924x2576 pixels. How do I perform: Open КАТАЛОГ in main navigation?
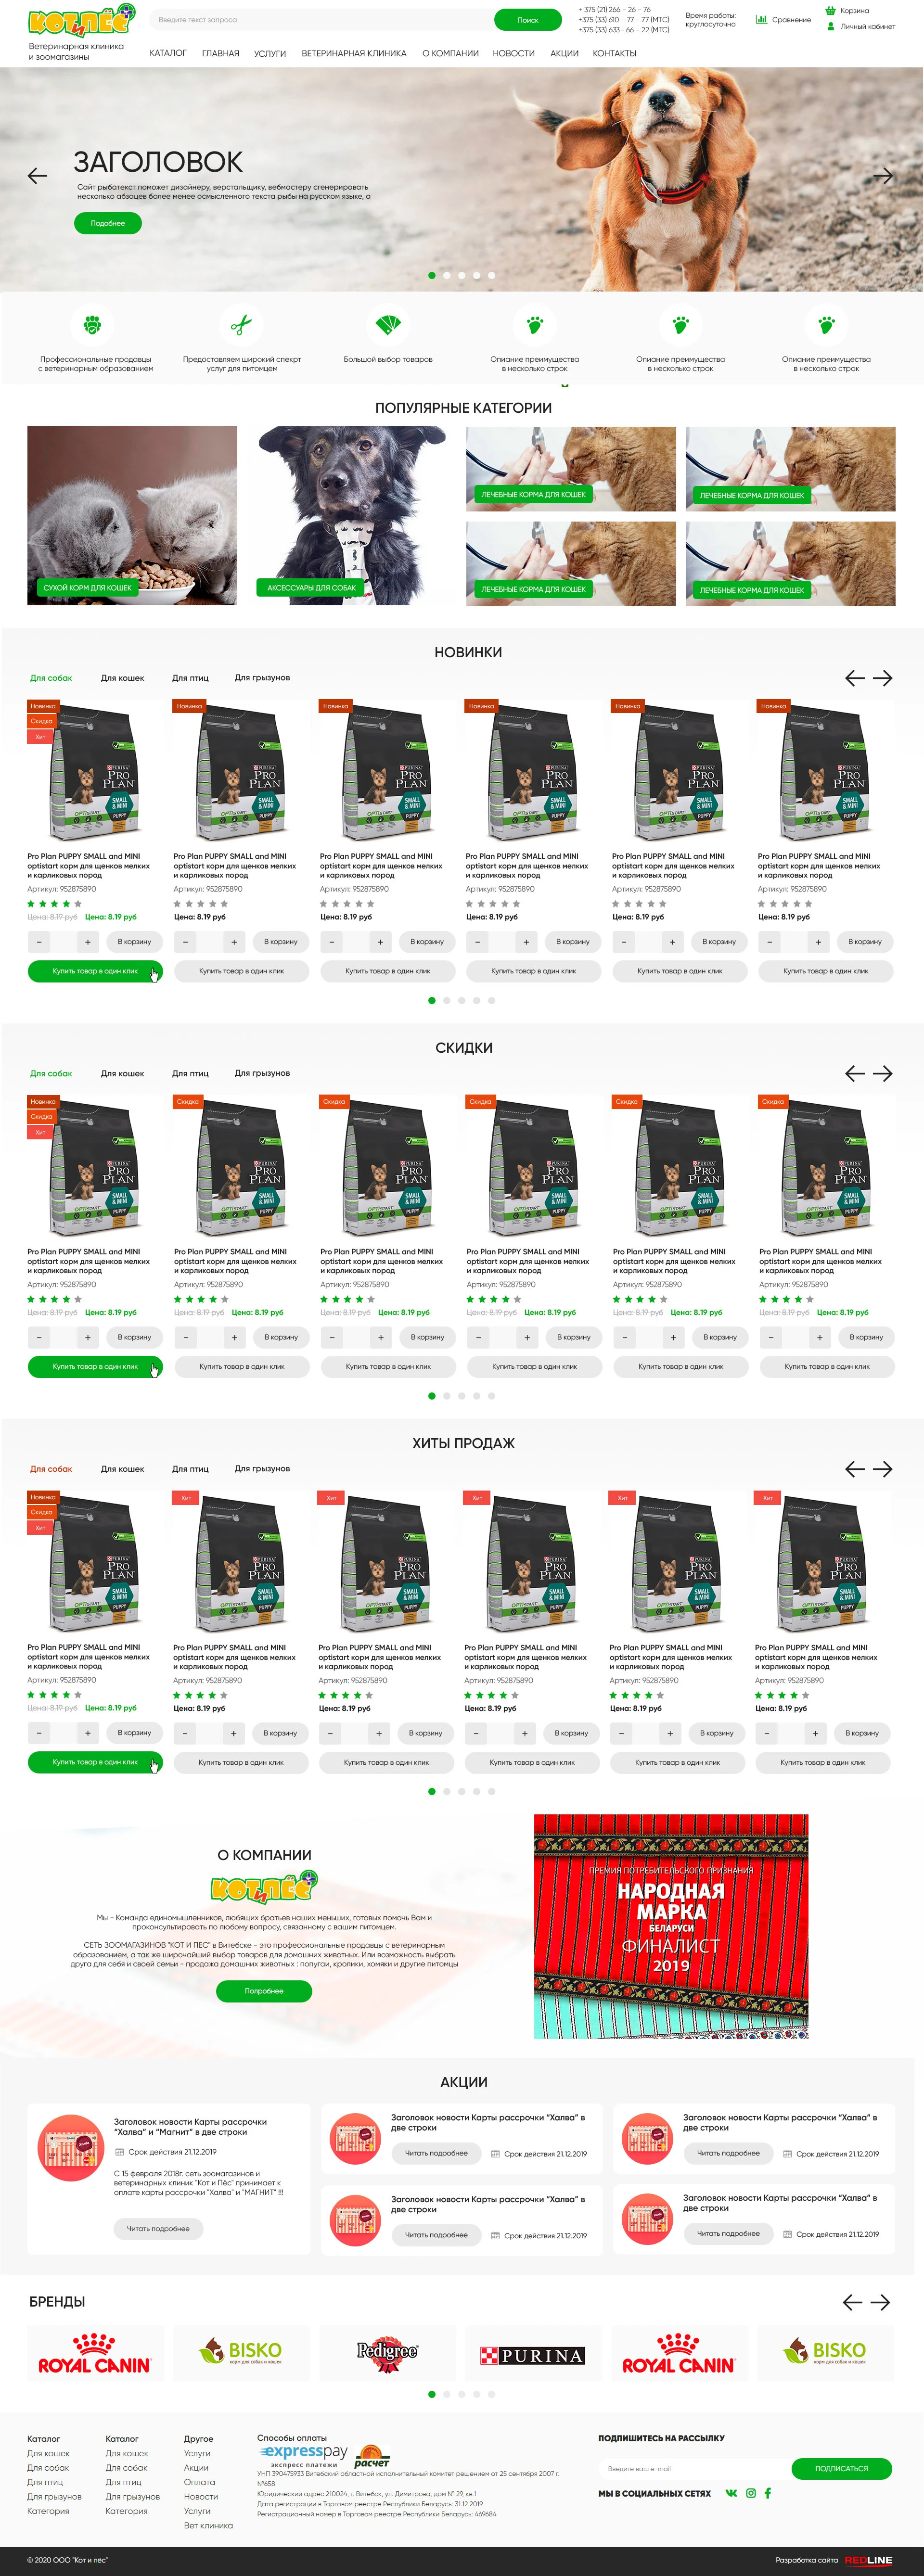pyautogui.click(x=168, y=53)
